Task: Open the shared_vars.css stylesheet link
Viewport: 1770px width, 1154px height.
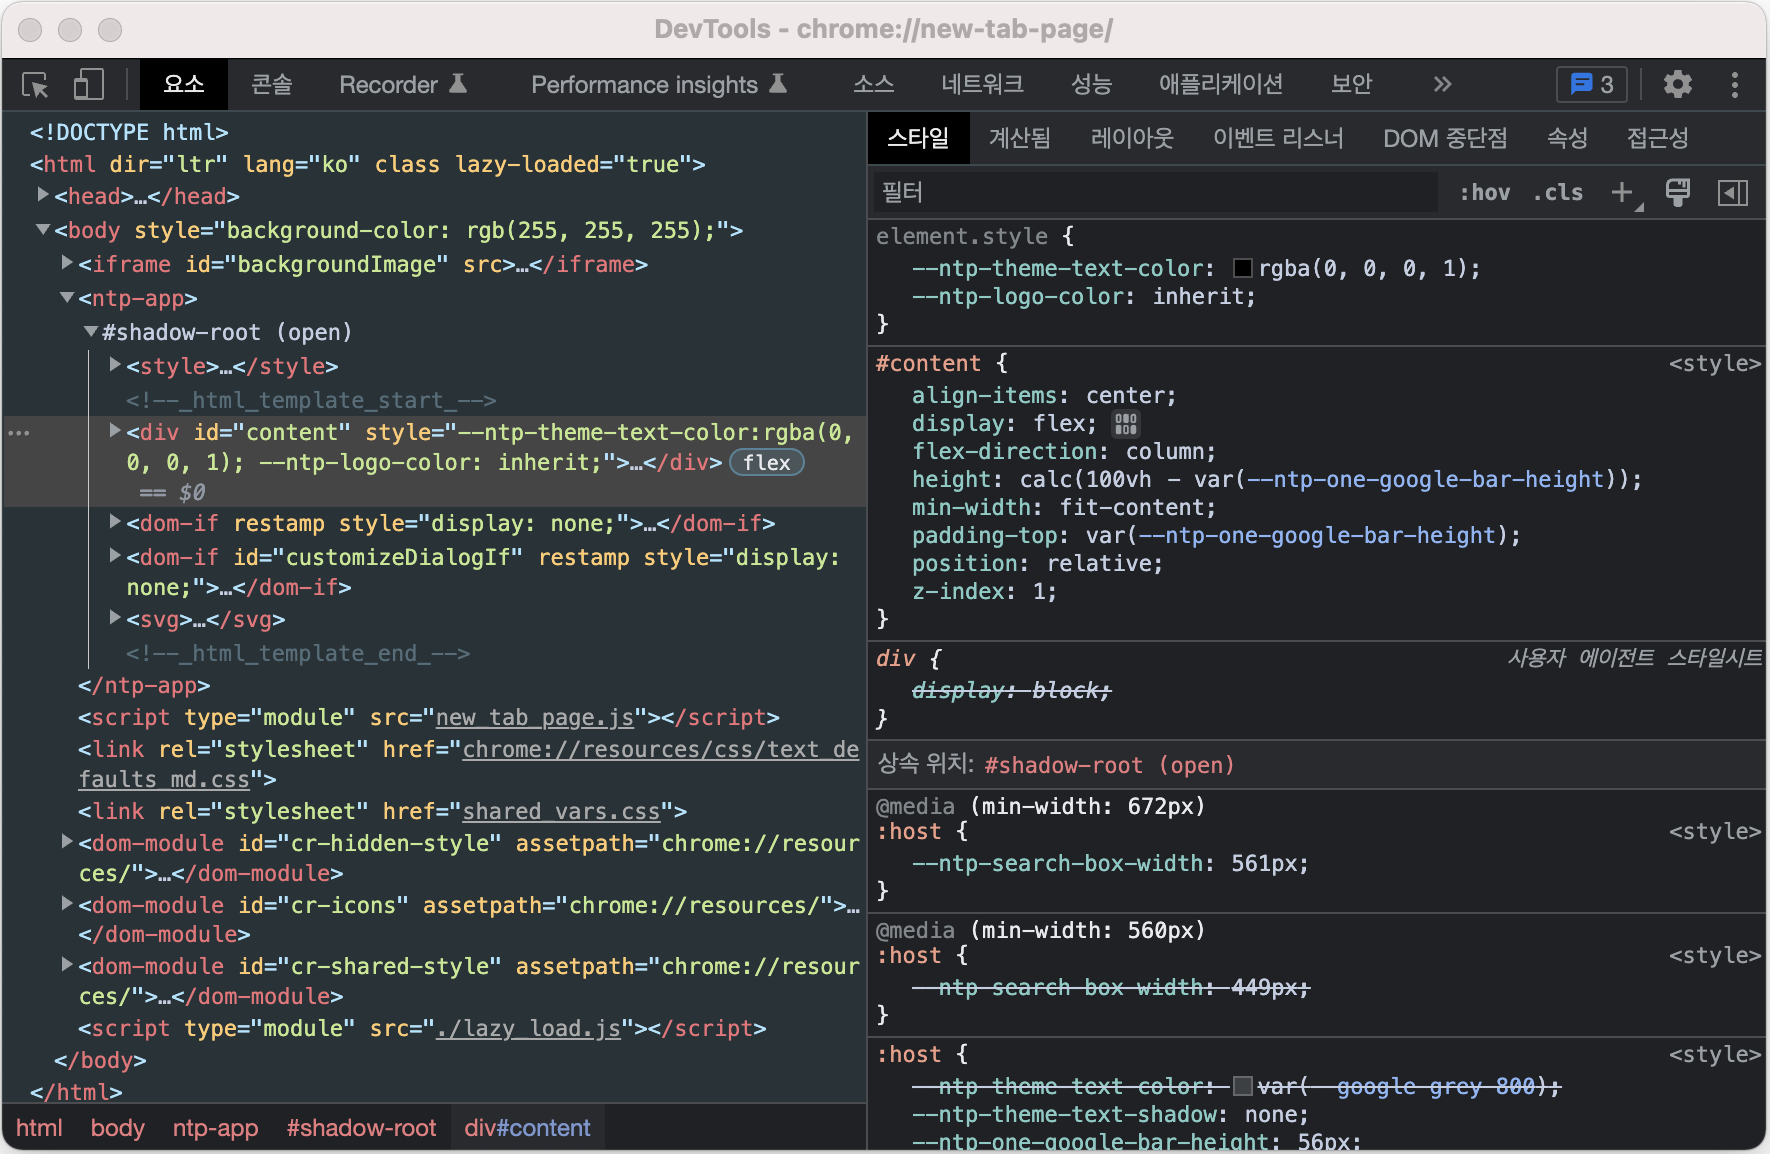Action: [x=562, y=811]
